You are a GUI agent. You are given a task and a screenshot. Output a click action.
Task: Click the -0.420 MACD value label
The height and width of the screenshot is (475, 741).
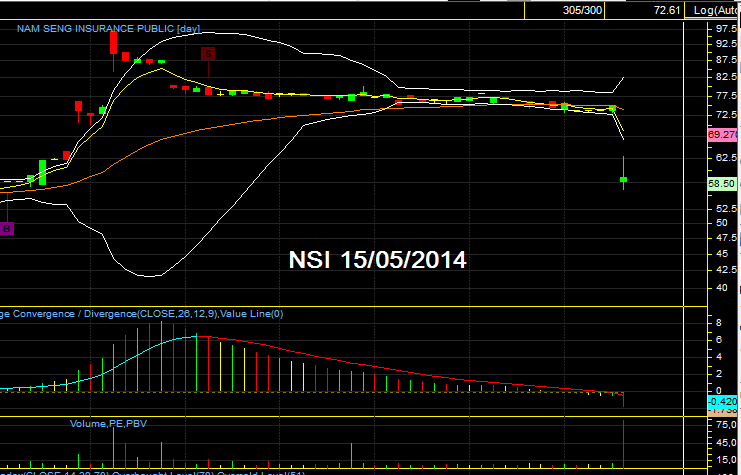[x=723, y=402]
